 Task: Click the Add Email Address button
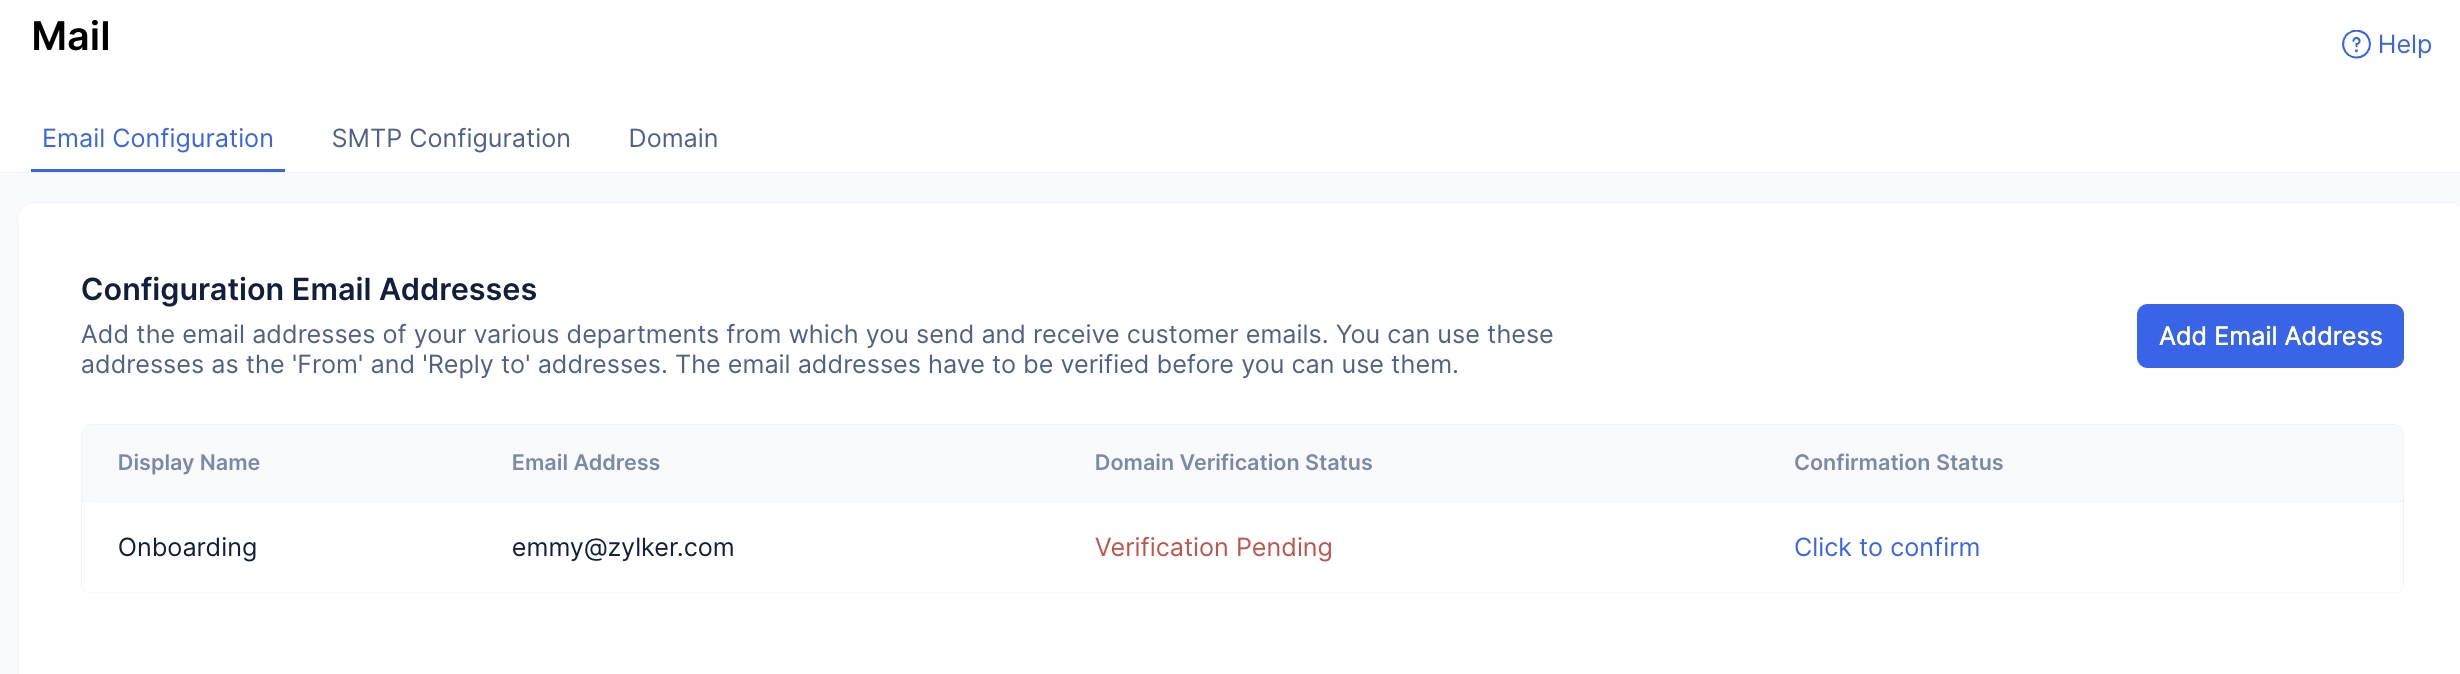click(2270, 336)
